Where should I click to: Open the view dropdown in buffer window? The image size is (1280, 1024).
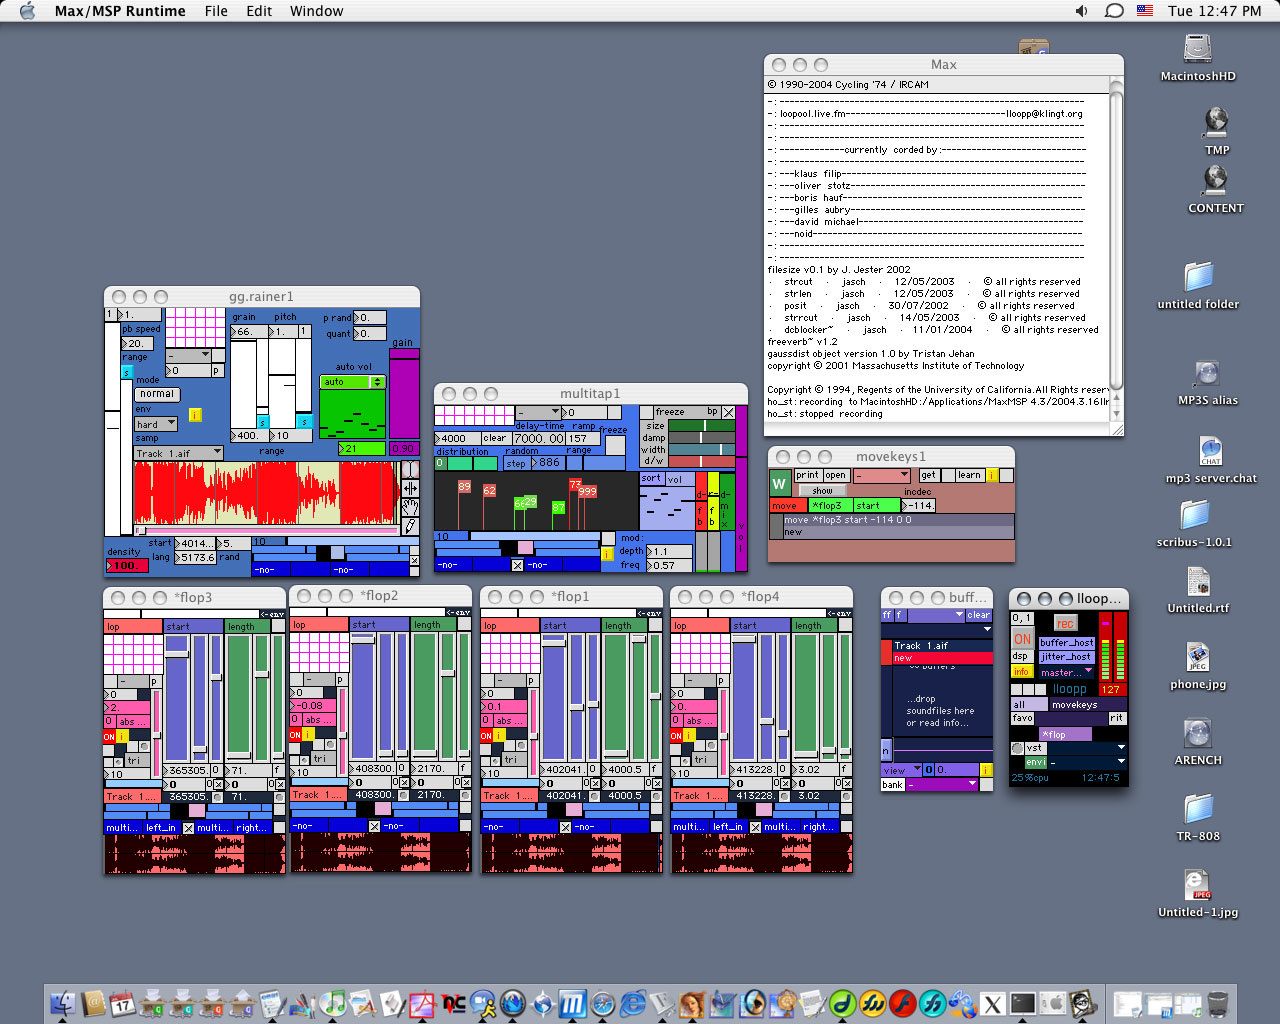[900, 770]
